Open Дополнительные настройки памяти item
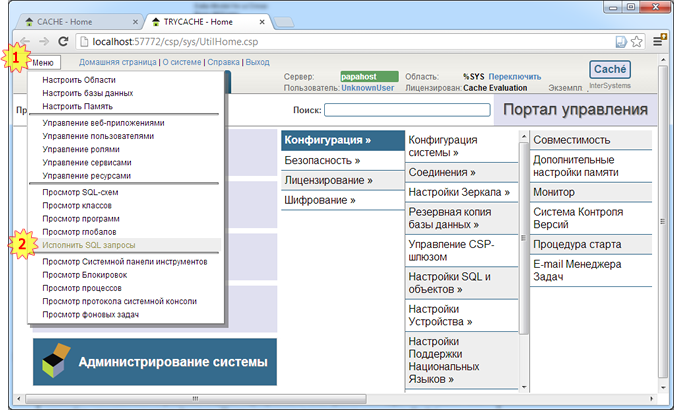This screenshot has width=674, height=410. tap(591, 166)
